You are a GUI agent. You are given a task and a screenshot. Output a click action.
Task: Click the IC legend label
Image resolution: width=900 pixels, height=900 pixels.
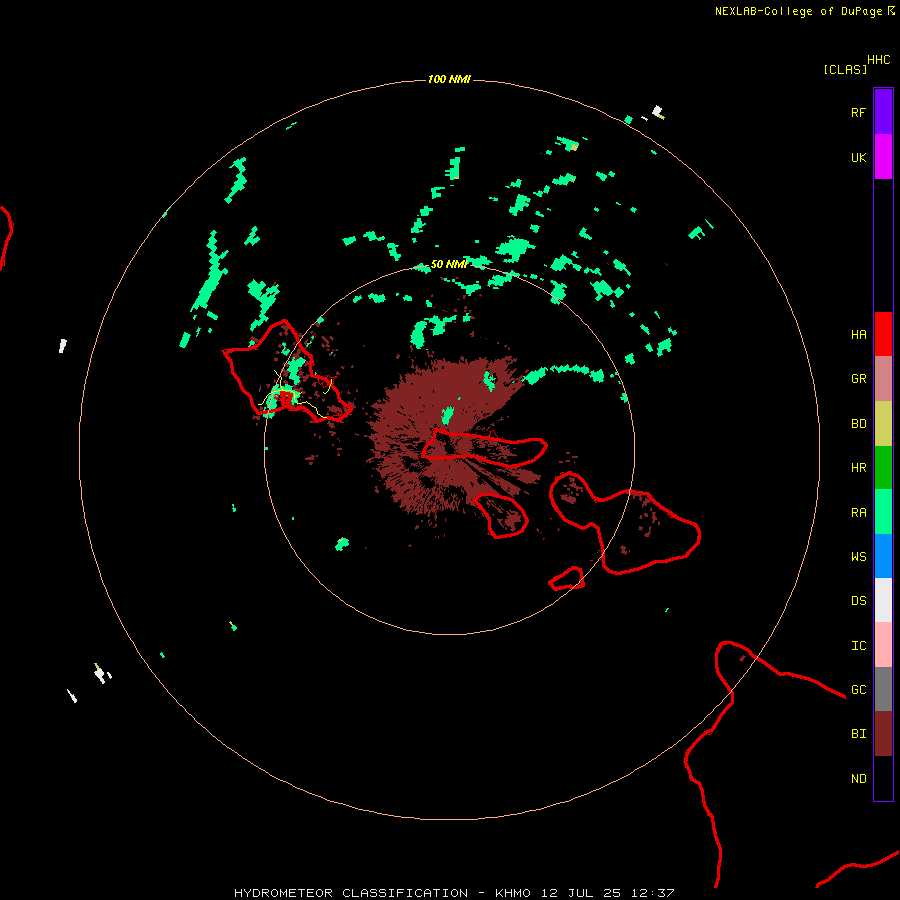(858, 646)
